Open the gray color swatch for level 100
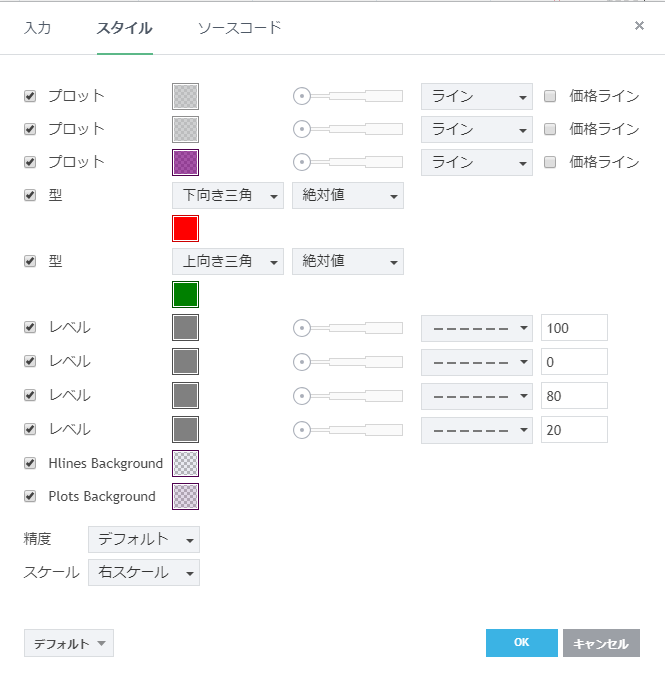This screenshot has height=680, width=665. (x=185, y=328)
